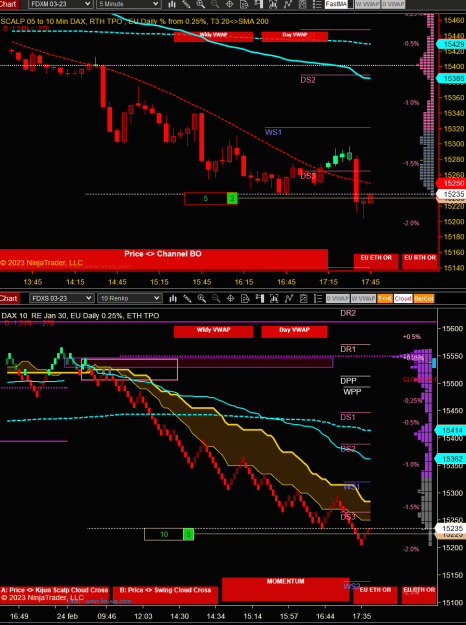Click the DPP pivot label

tap(348, 381)
